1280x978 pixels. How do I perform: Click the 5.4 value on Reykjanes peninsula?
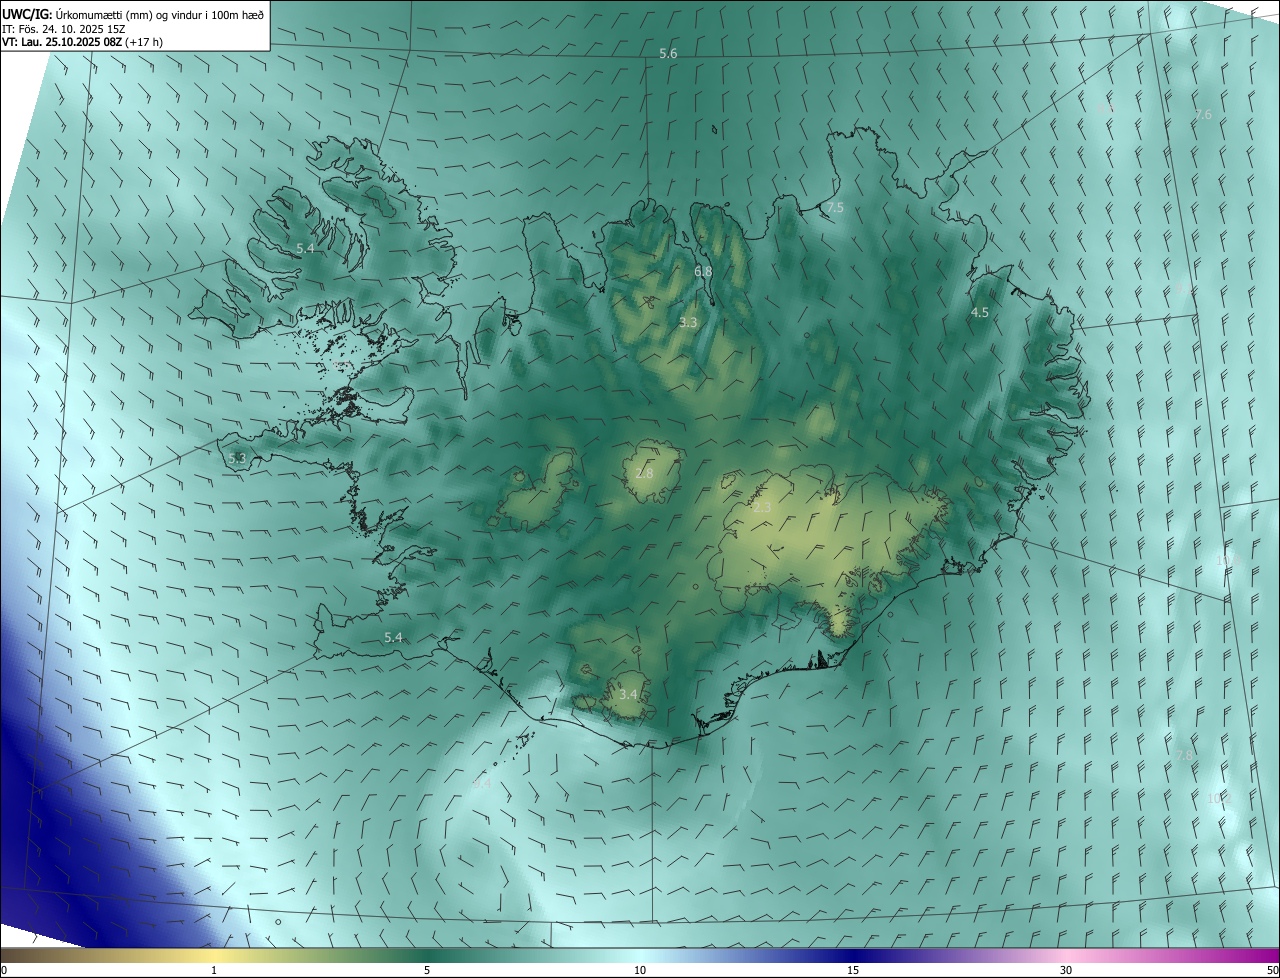click(x=393, y=637)
